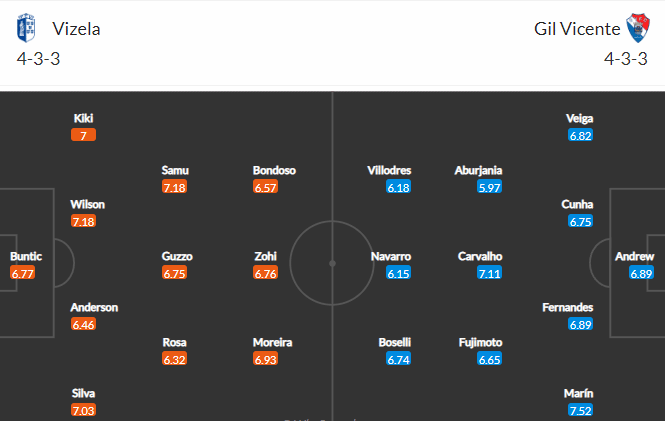Screen dimensions: 665x421
Task: Select Kiki's rating badge showing 7
Action: click(84, 135)
